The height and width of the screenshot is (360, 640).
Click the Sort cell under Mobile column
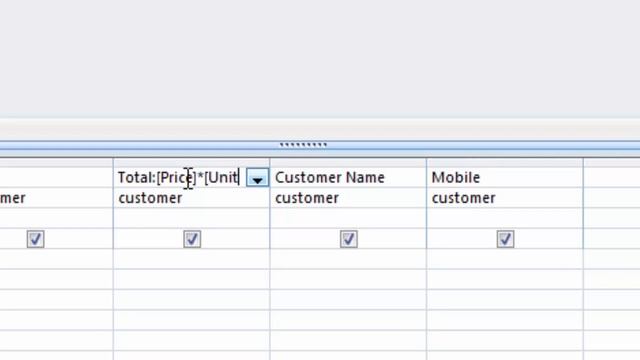pyautogui.click(x=505, y=218)
